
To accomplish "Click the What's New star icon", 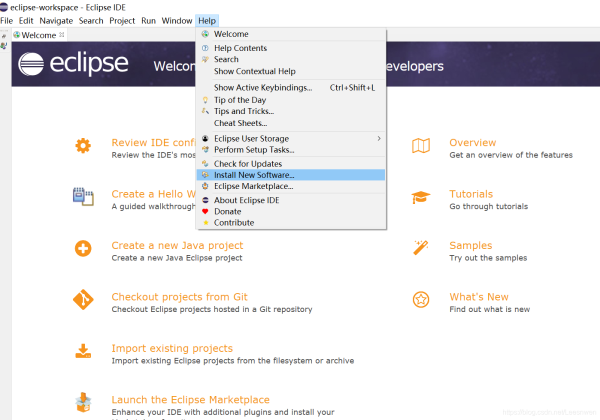I will [x=421, y=300].
